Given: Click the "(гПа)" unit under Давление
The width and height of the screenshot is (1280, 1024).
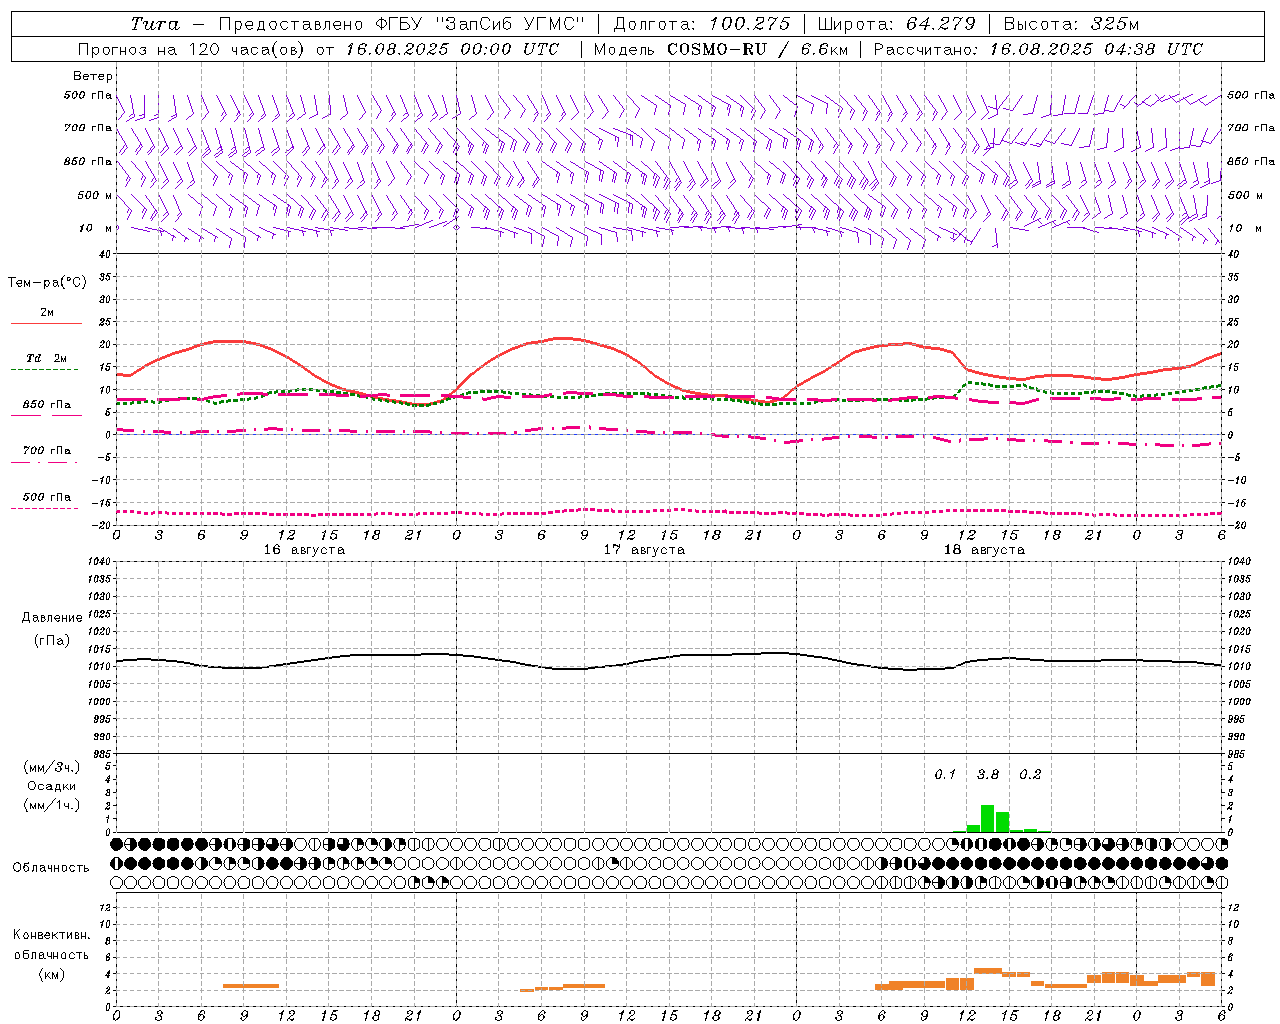Looking at the screenshot, I should point(52,640).
